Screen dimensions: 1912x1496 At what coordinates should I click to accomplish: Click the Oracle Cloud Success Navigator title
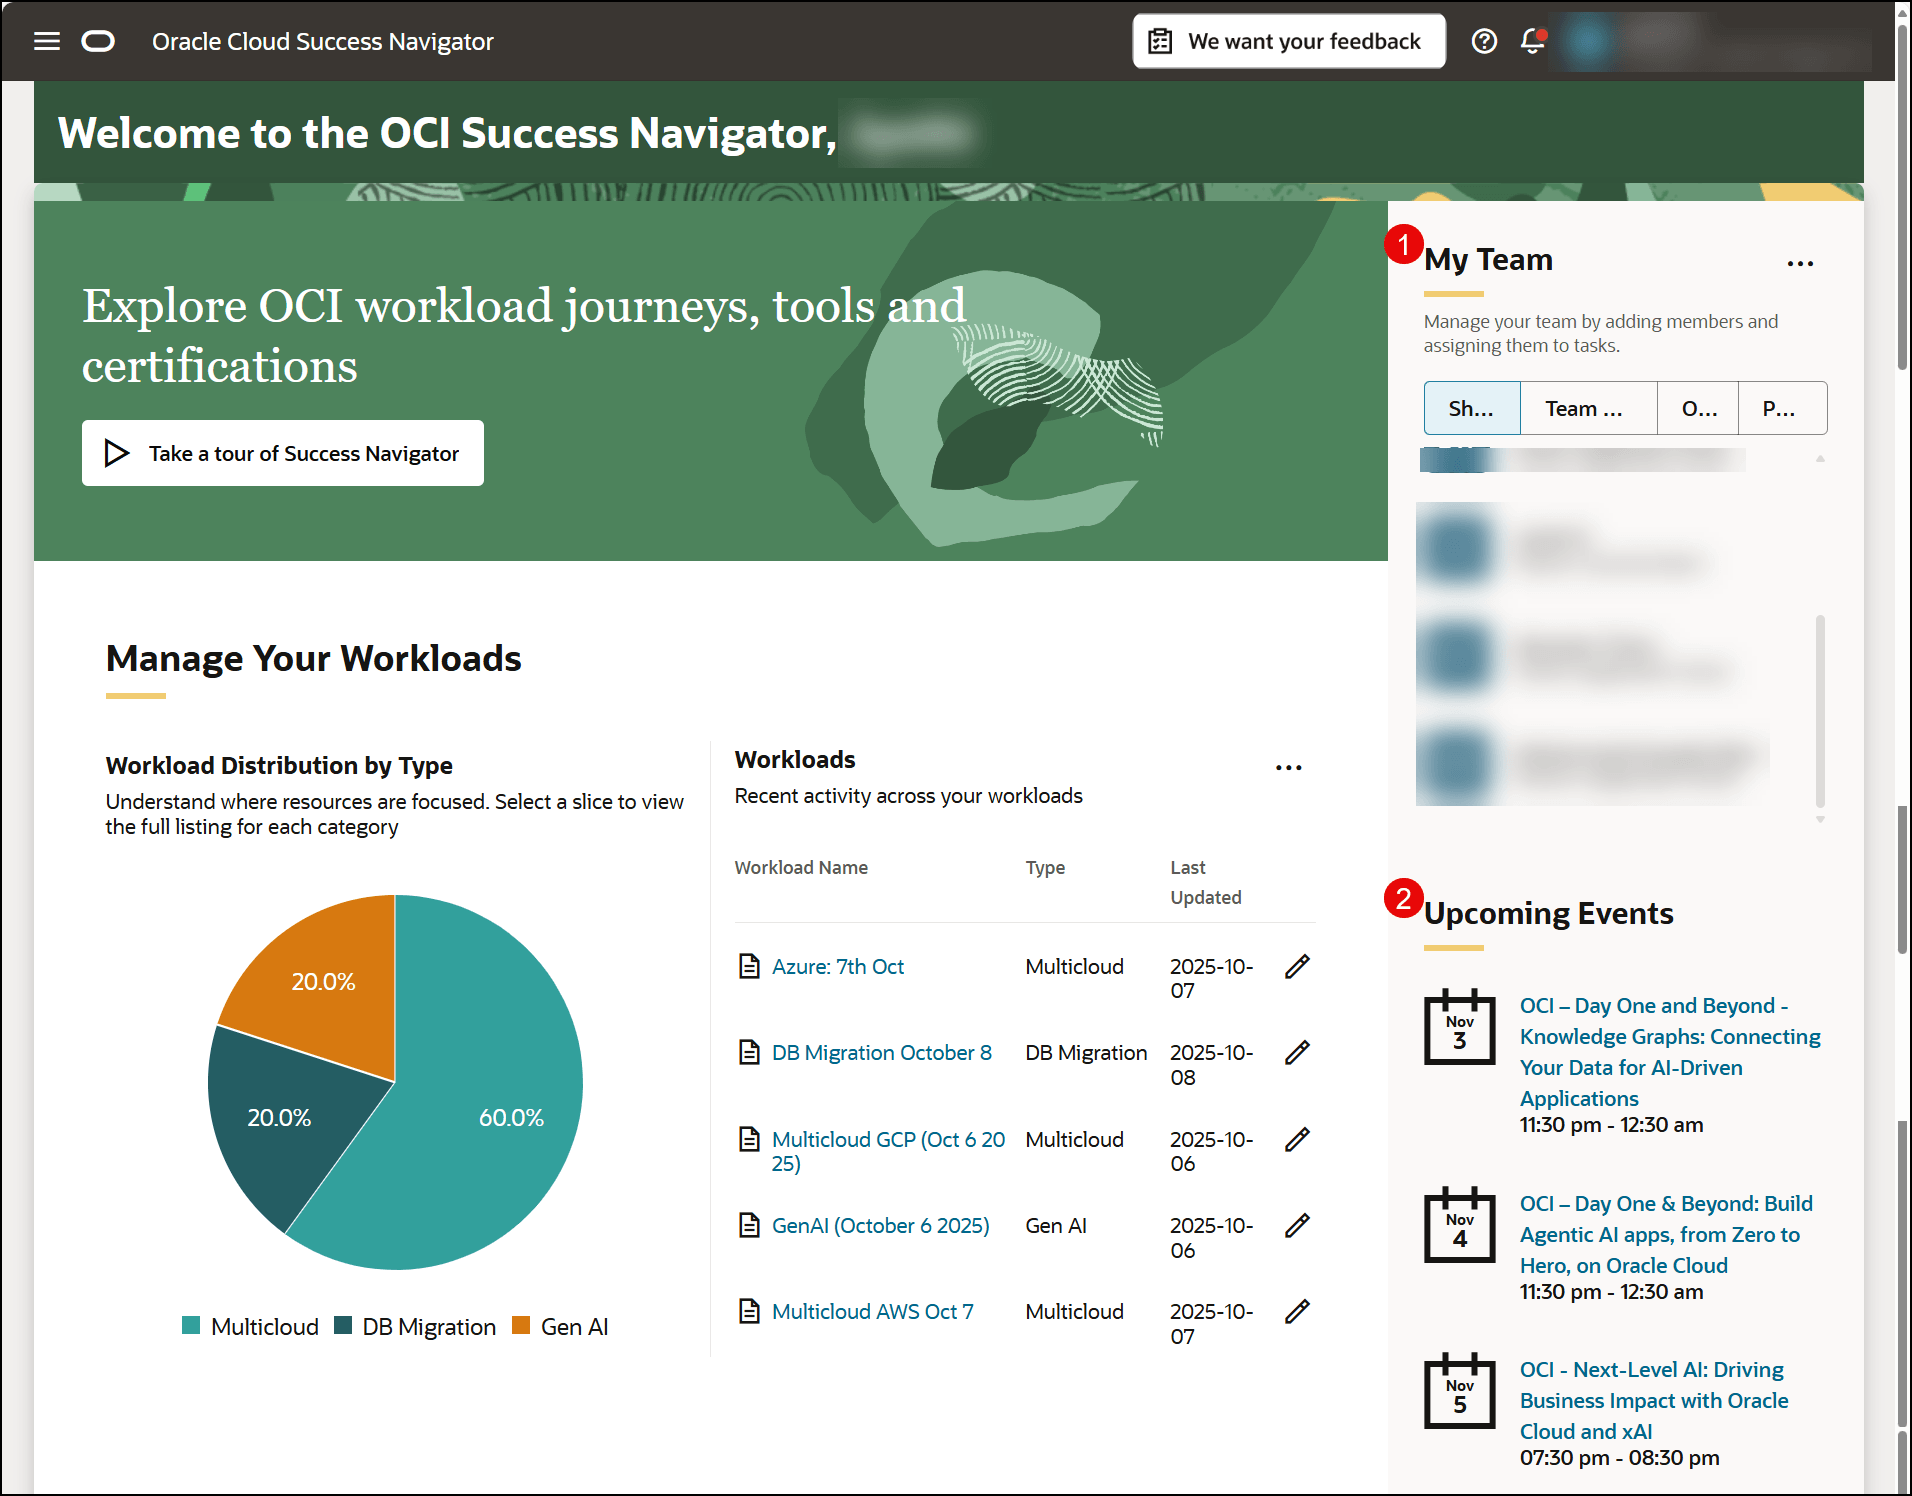(x=323, y=41)
